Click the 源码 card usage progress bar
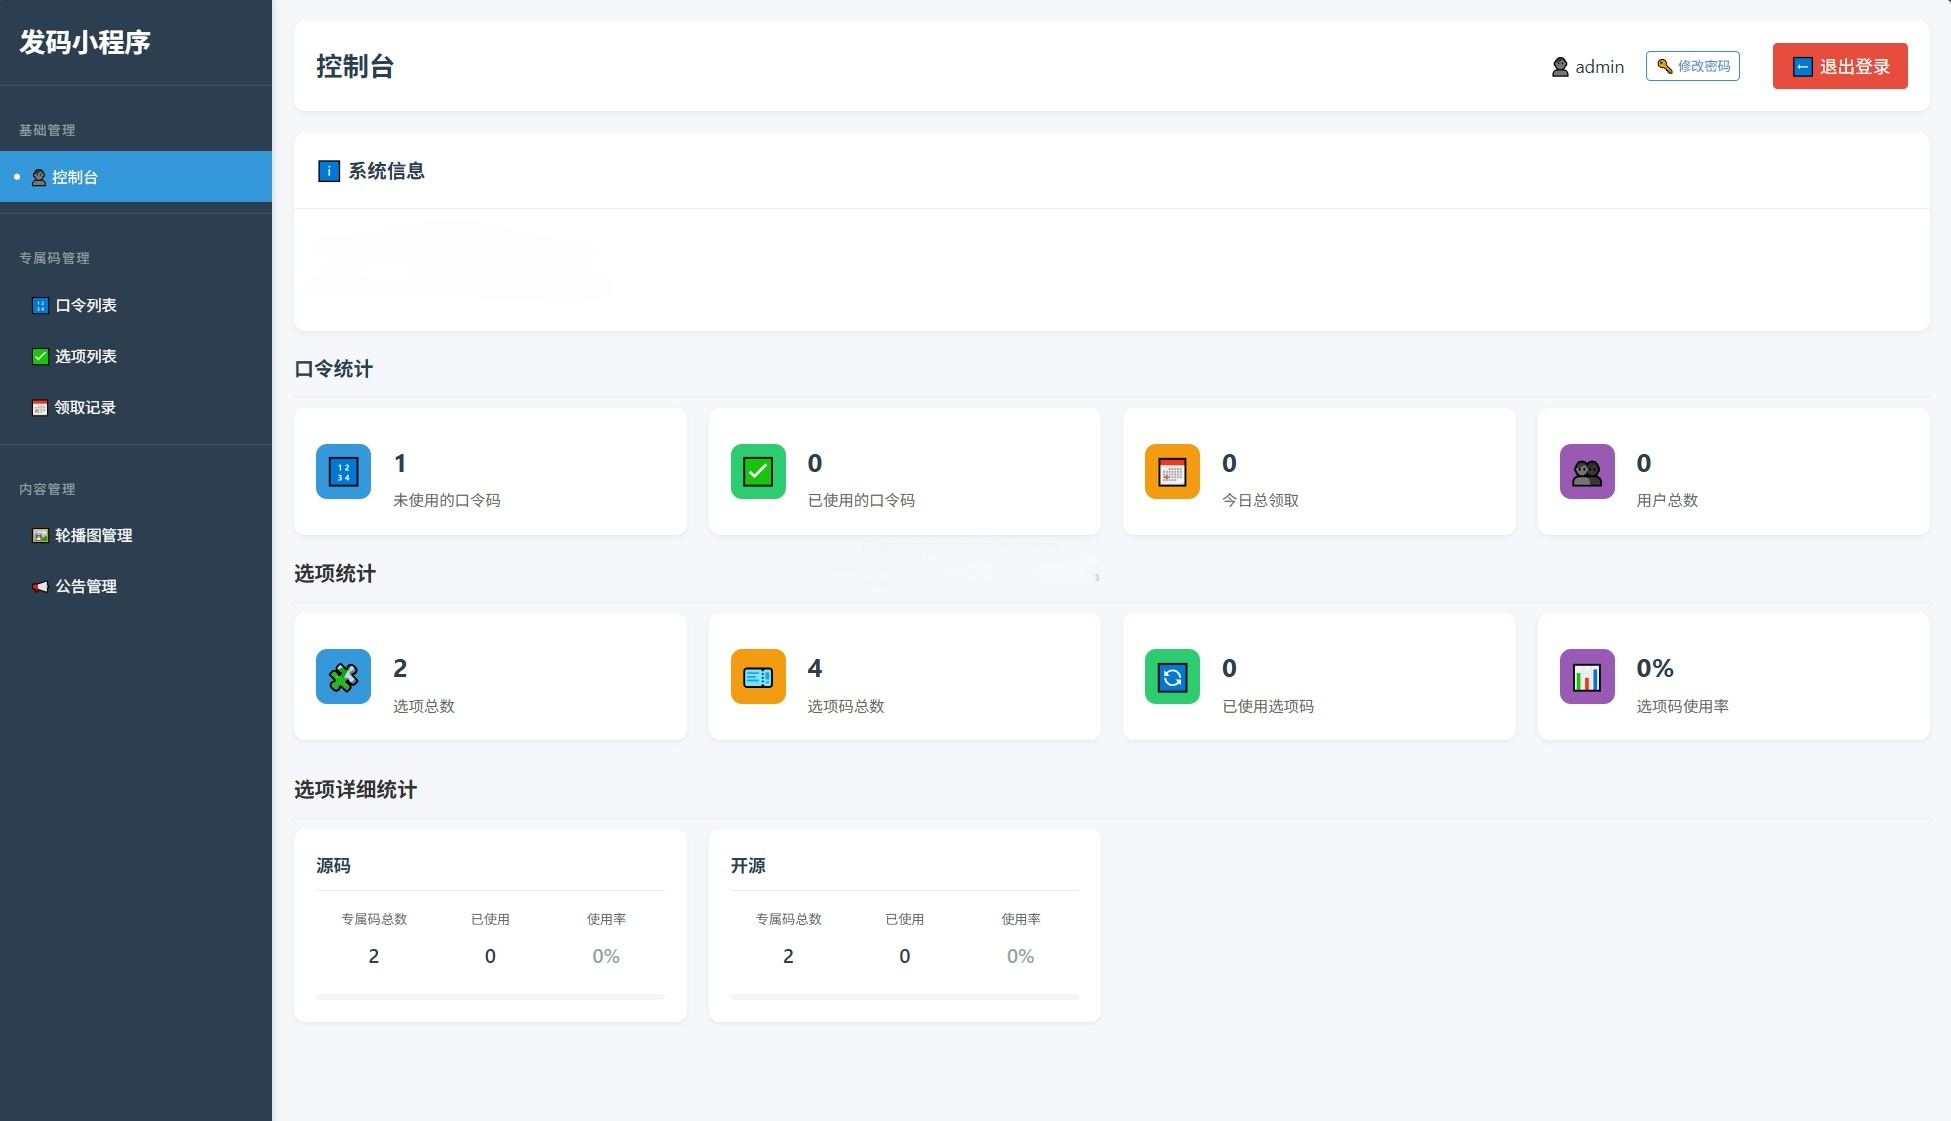The height and width of the screenshot is (1121, 1951). coord(490,996)
